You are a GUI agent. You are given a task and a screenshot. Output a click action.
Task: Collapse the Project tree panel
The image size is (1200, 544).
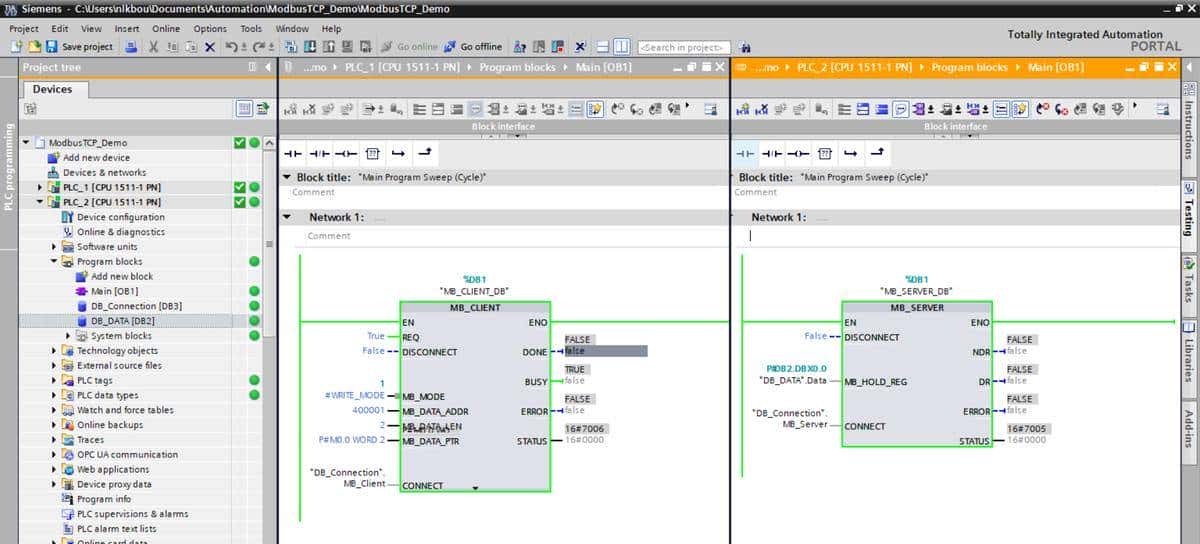(267, 67)
